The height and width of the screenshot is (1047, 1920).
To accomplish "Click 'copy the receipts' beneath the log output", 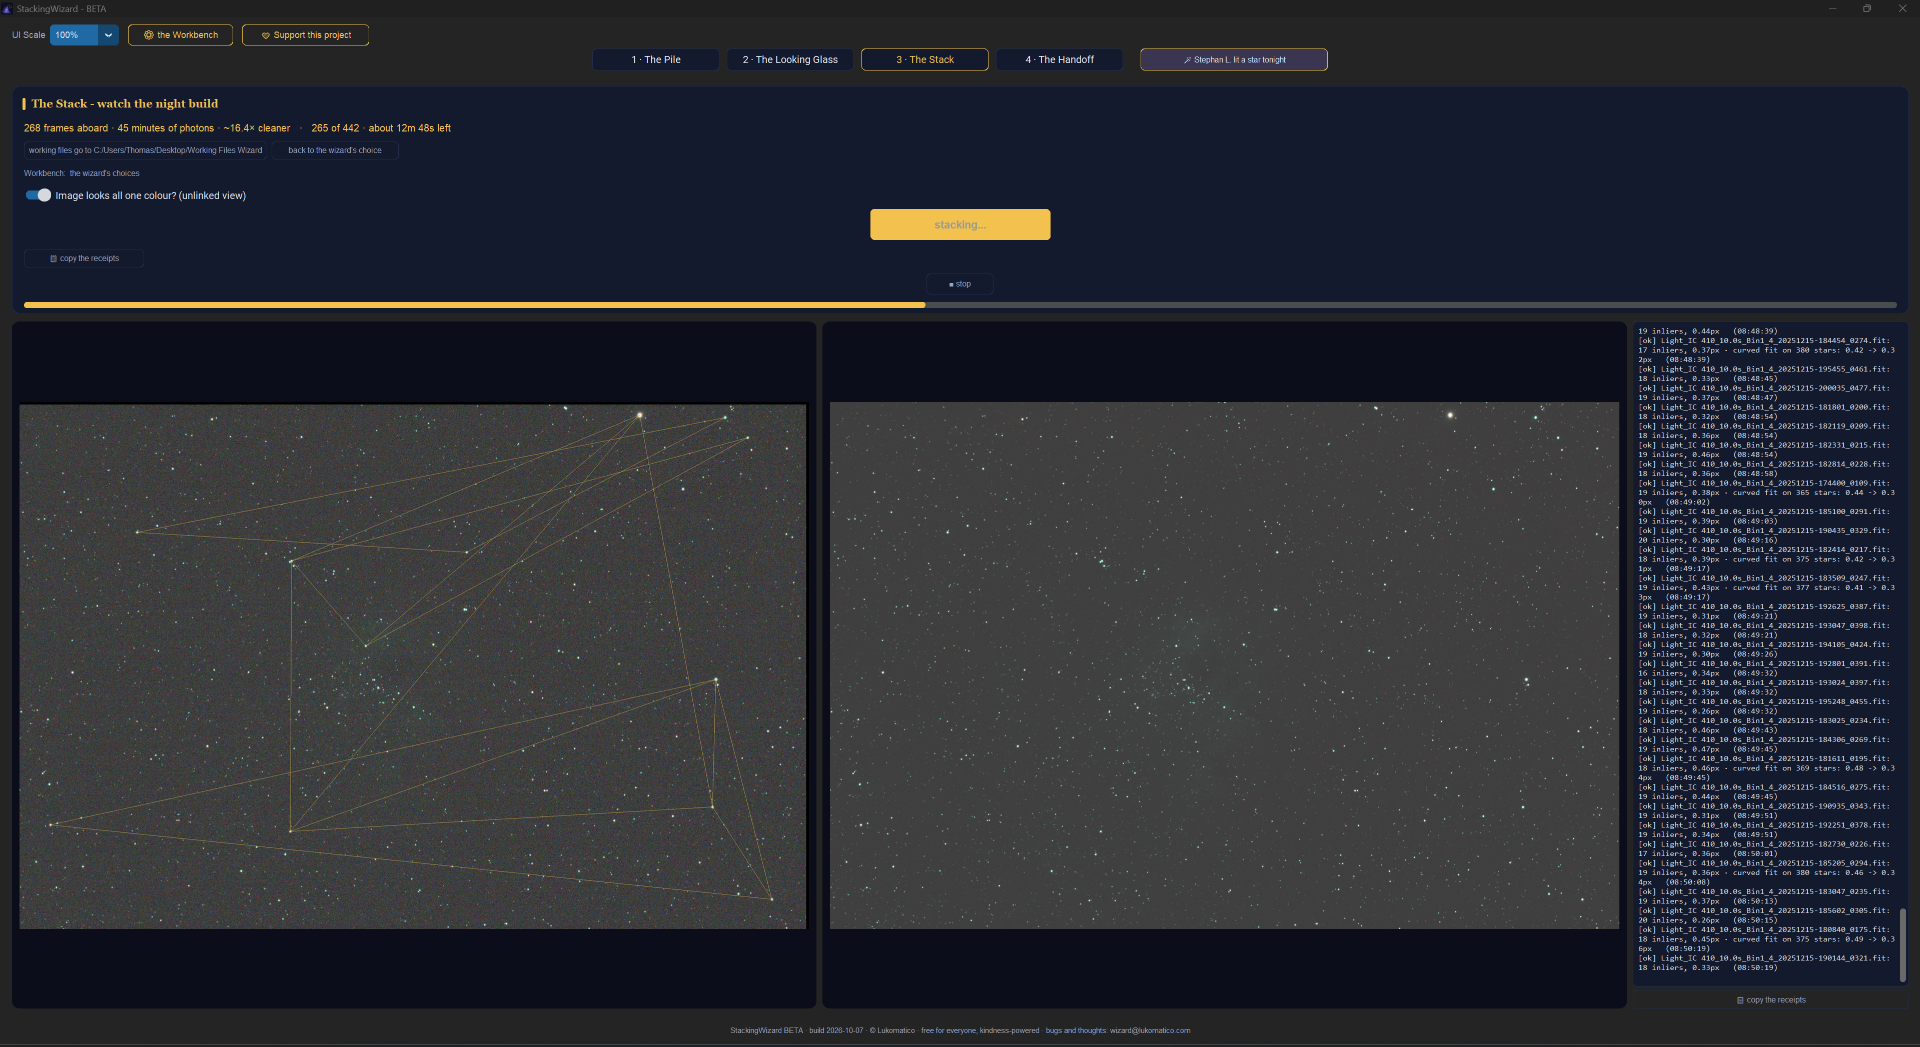I will pos(1771,1000).
